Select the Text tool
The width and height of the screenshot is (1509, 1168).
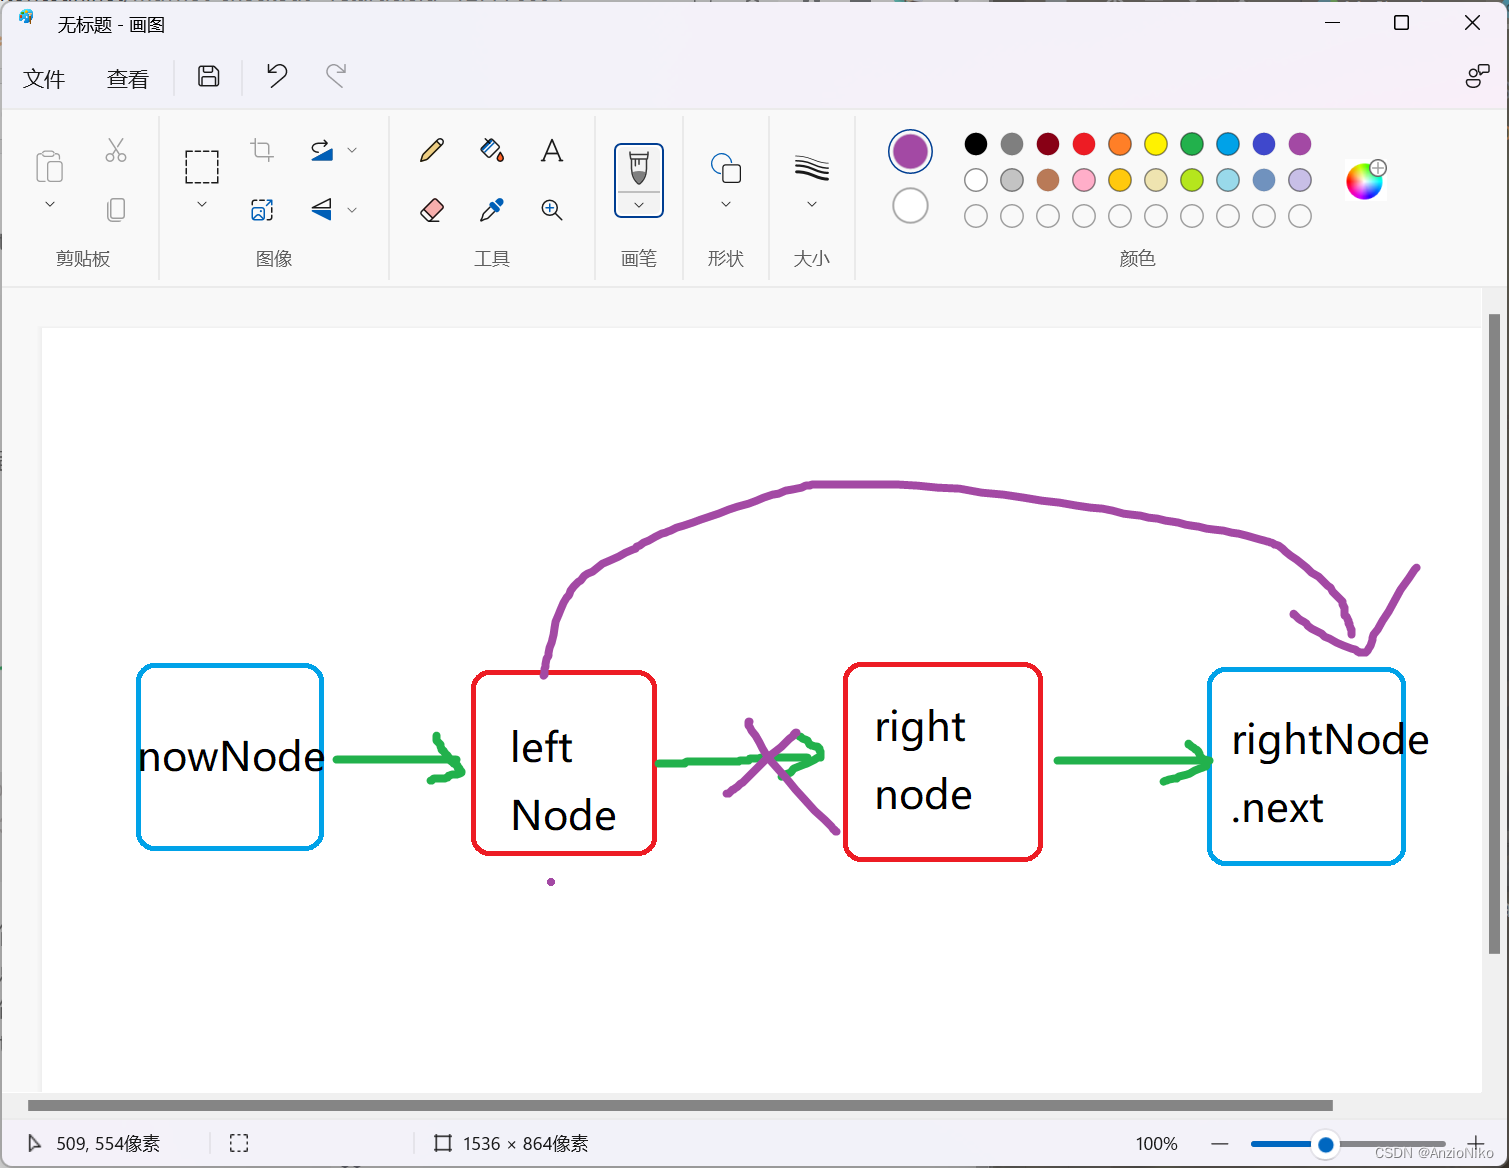[551, 151]
